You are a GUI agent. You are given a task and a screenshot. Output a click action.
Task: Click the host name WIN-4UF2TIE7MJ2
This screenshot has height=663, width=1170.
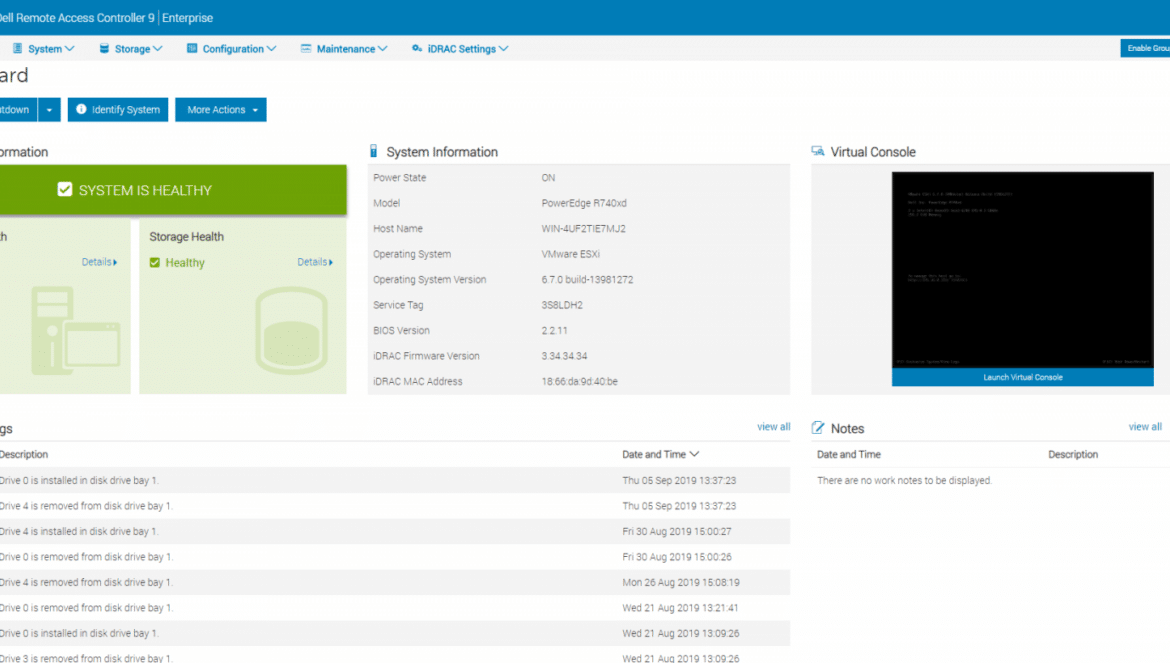(x=584, y=228)
